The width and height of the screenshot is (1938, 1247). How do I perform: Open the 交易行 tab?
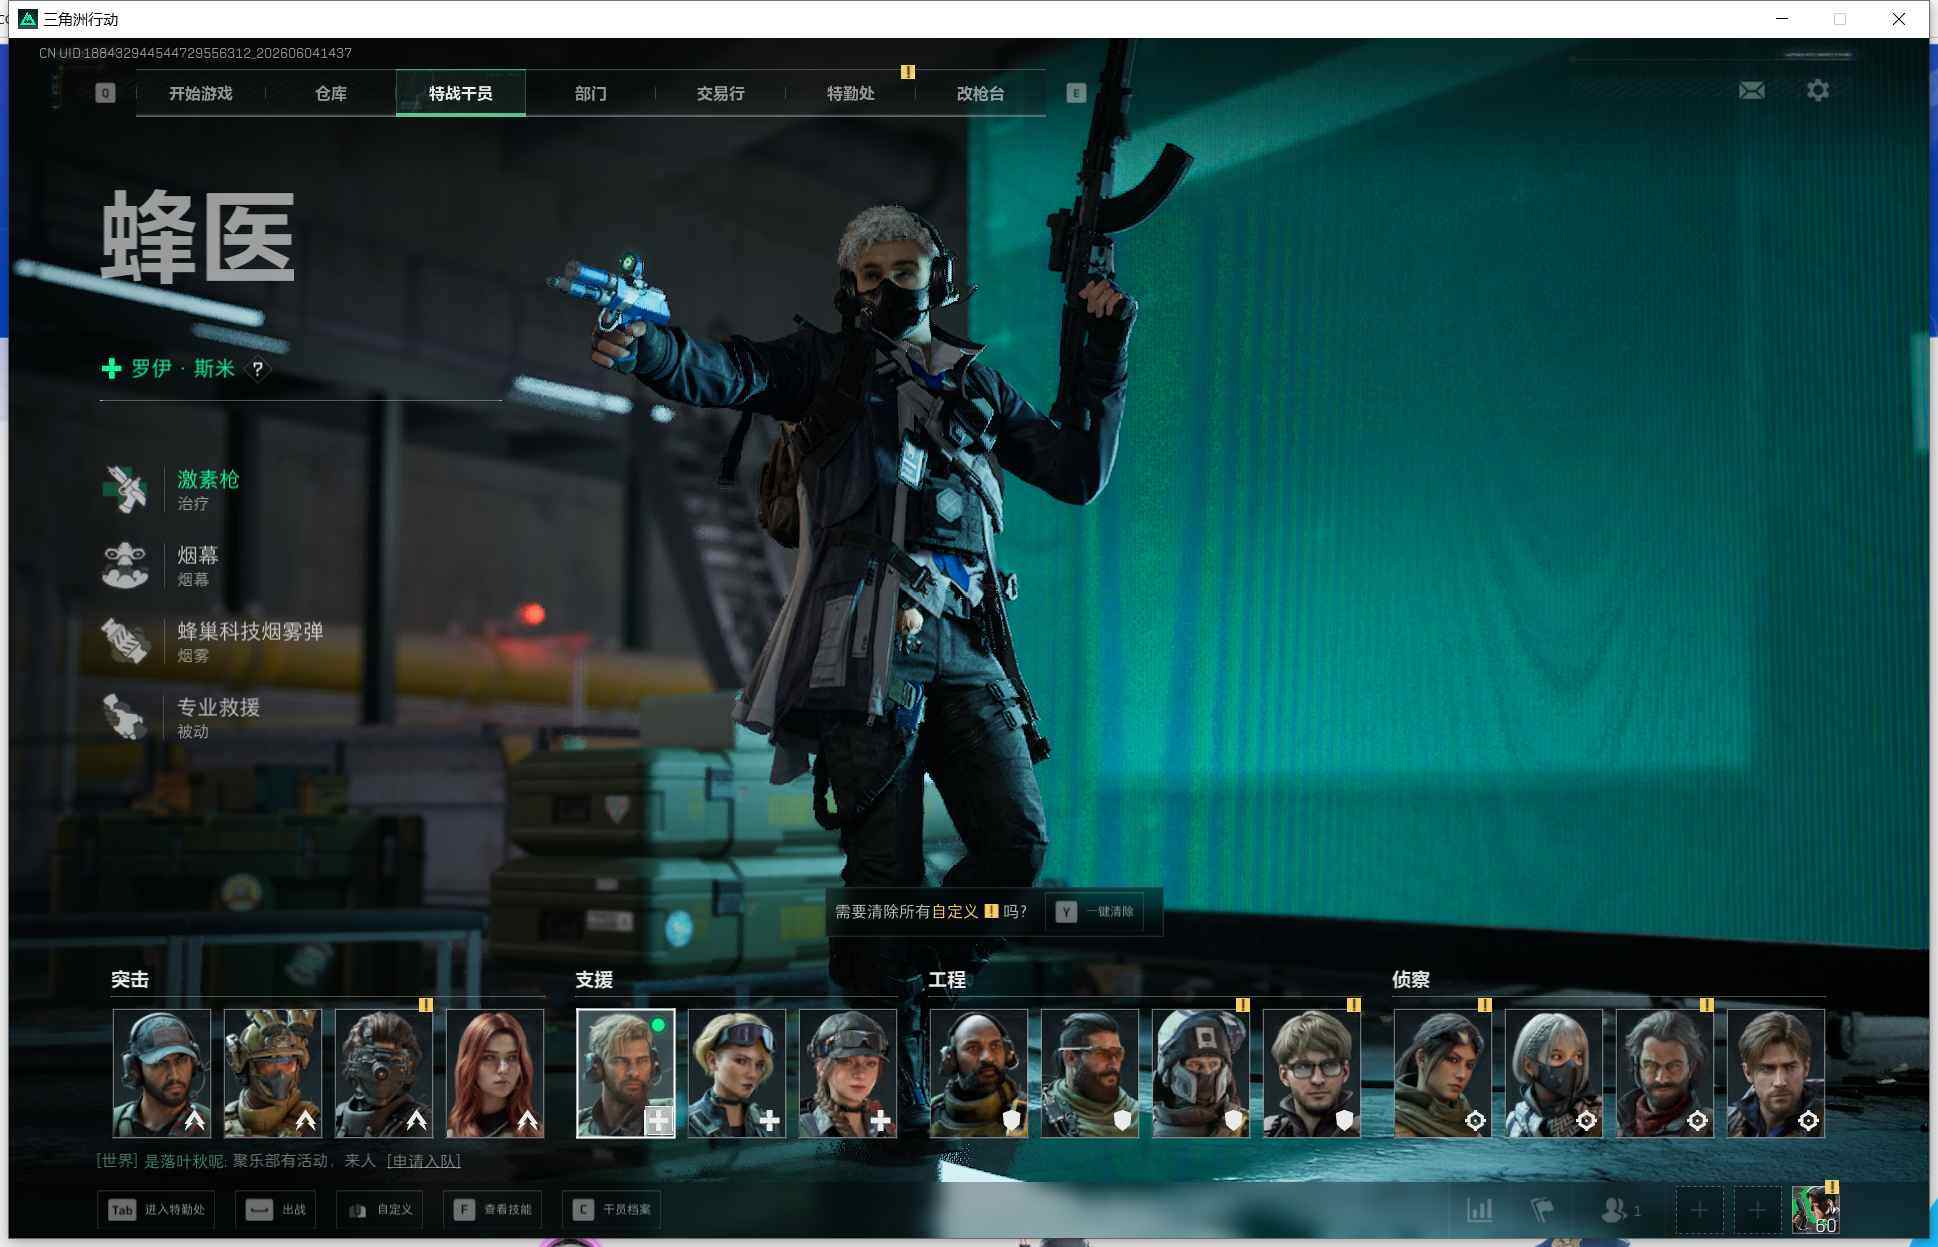pyautogui.click(x=721, y=93)
